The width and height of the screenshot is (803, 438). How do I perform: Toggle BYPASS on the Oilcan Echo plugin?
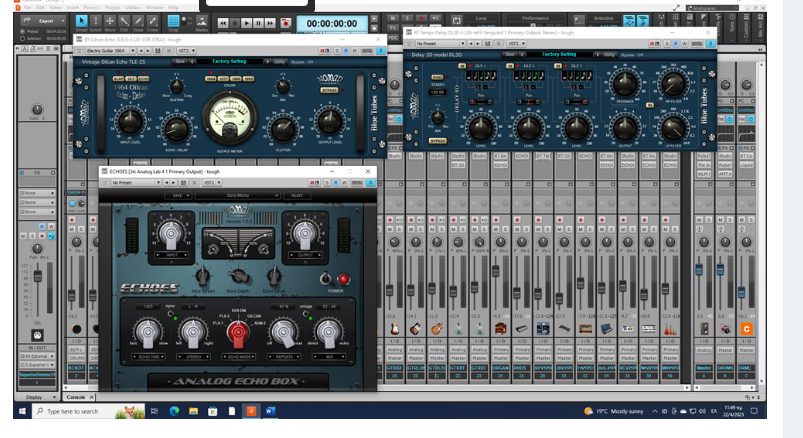[x=329, y=90]
